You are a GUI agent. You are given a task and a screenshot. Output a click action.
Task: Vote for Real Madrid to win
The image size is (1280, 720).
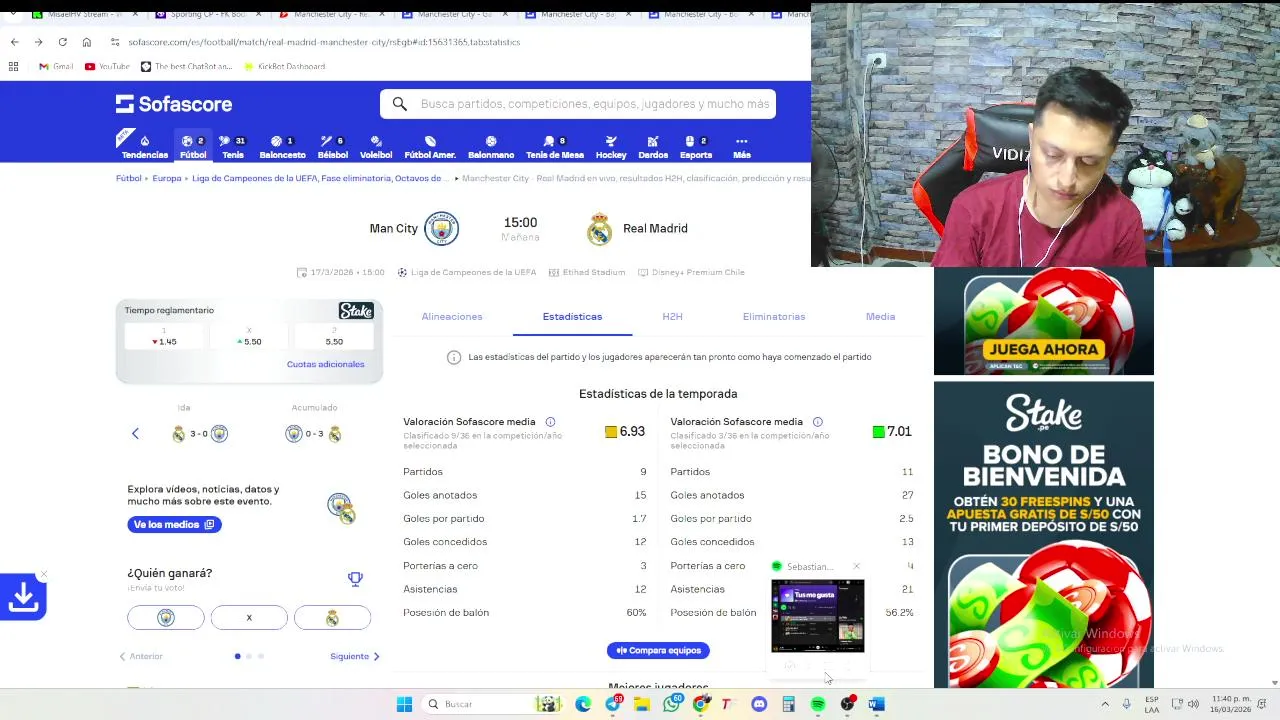332,618
